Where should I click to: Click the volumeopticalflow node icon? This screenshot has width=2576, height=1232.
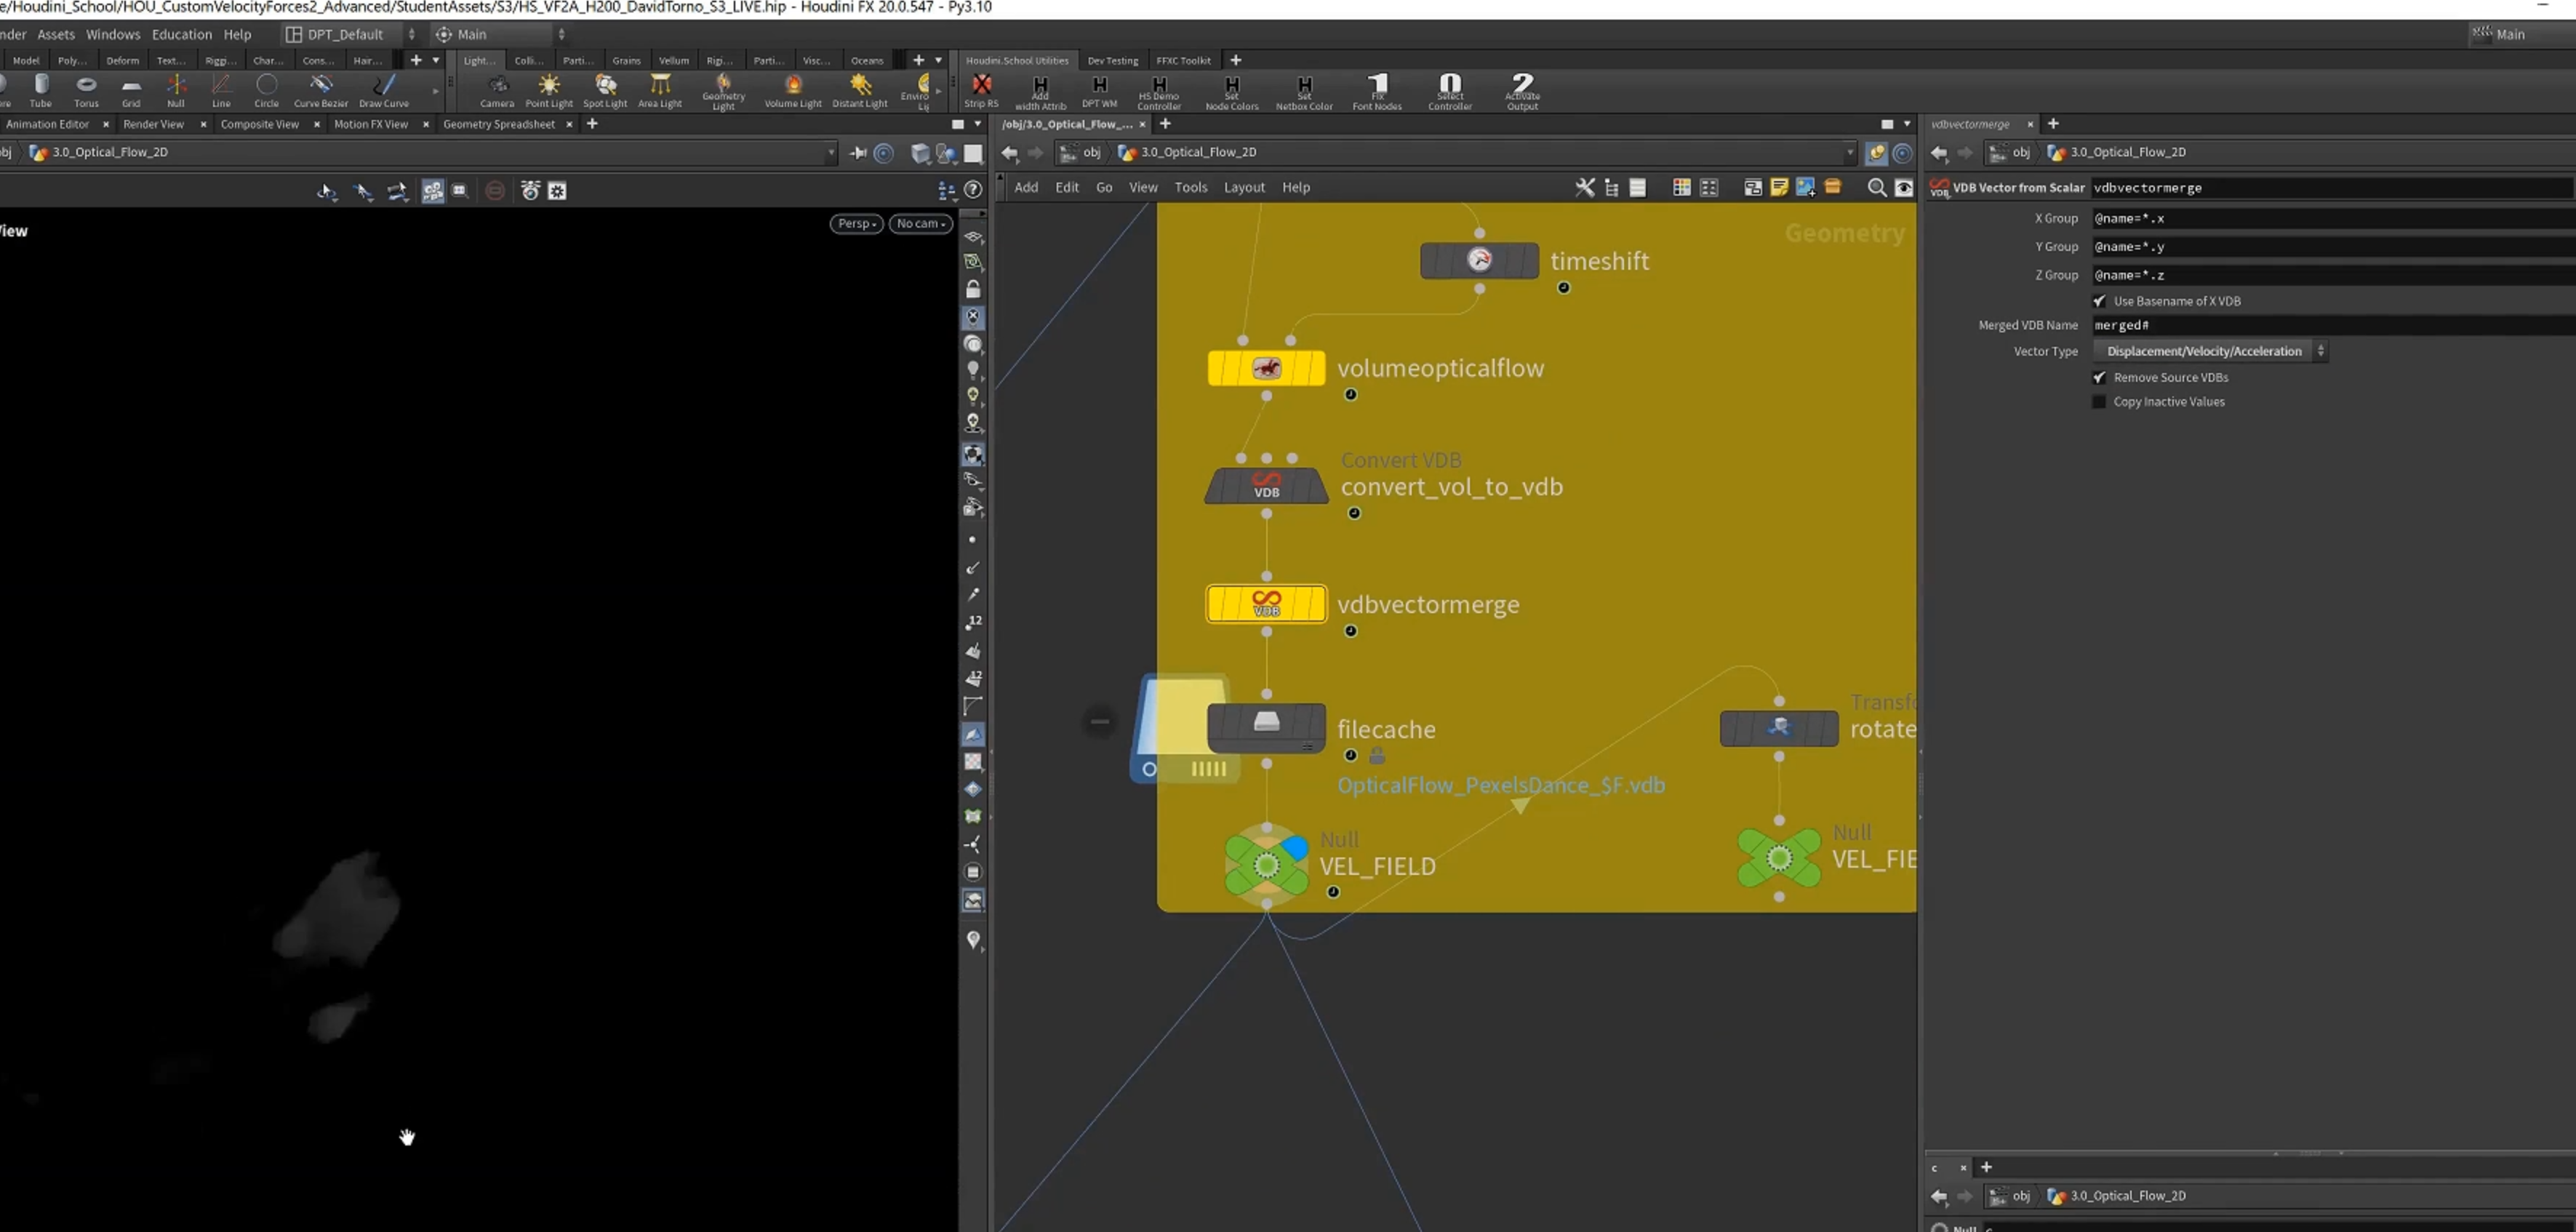1266,368
